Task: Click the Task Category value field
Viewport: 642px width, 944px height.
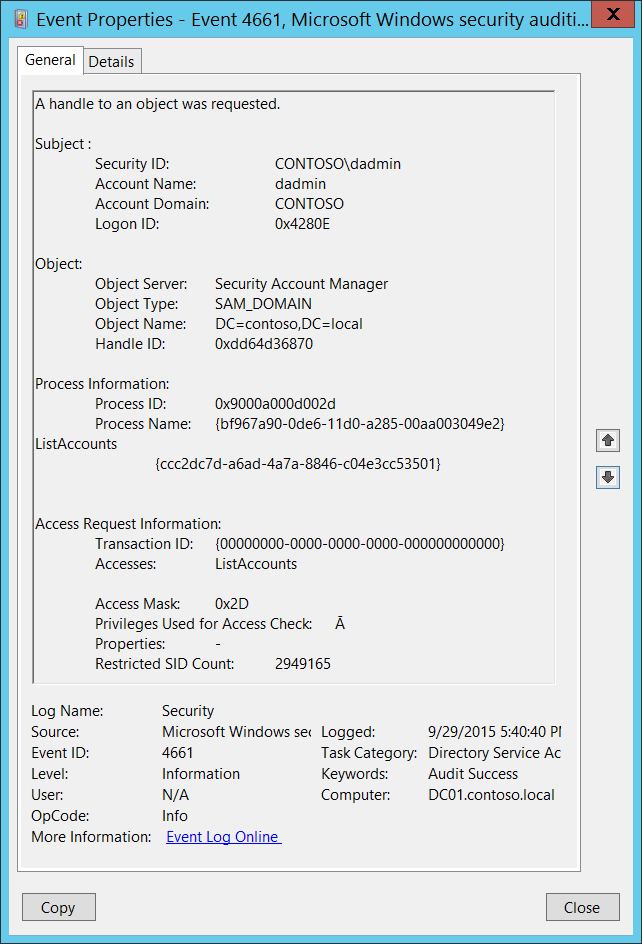Action: [x=494, y=753]
